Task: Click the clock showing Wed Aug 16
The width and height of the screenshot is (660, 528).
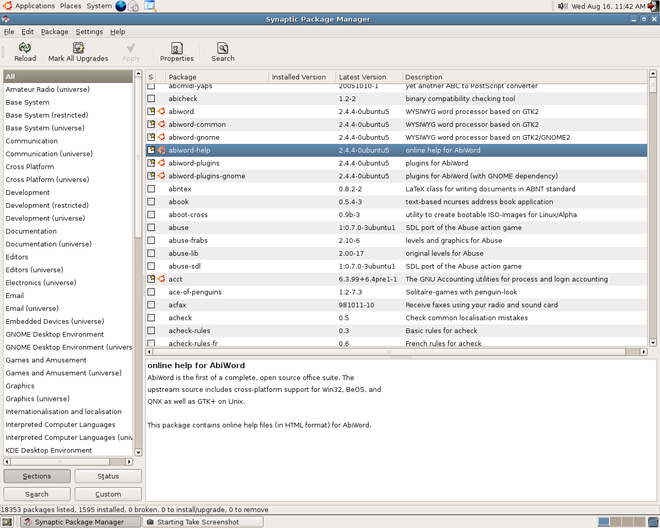Action: click(608, 6)
